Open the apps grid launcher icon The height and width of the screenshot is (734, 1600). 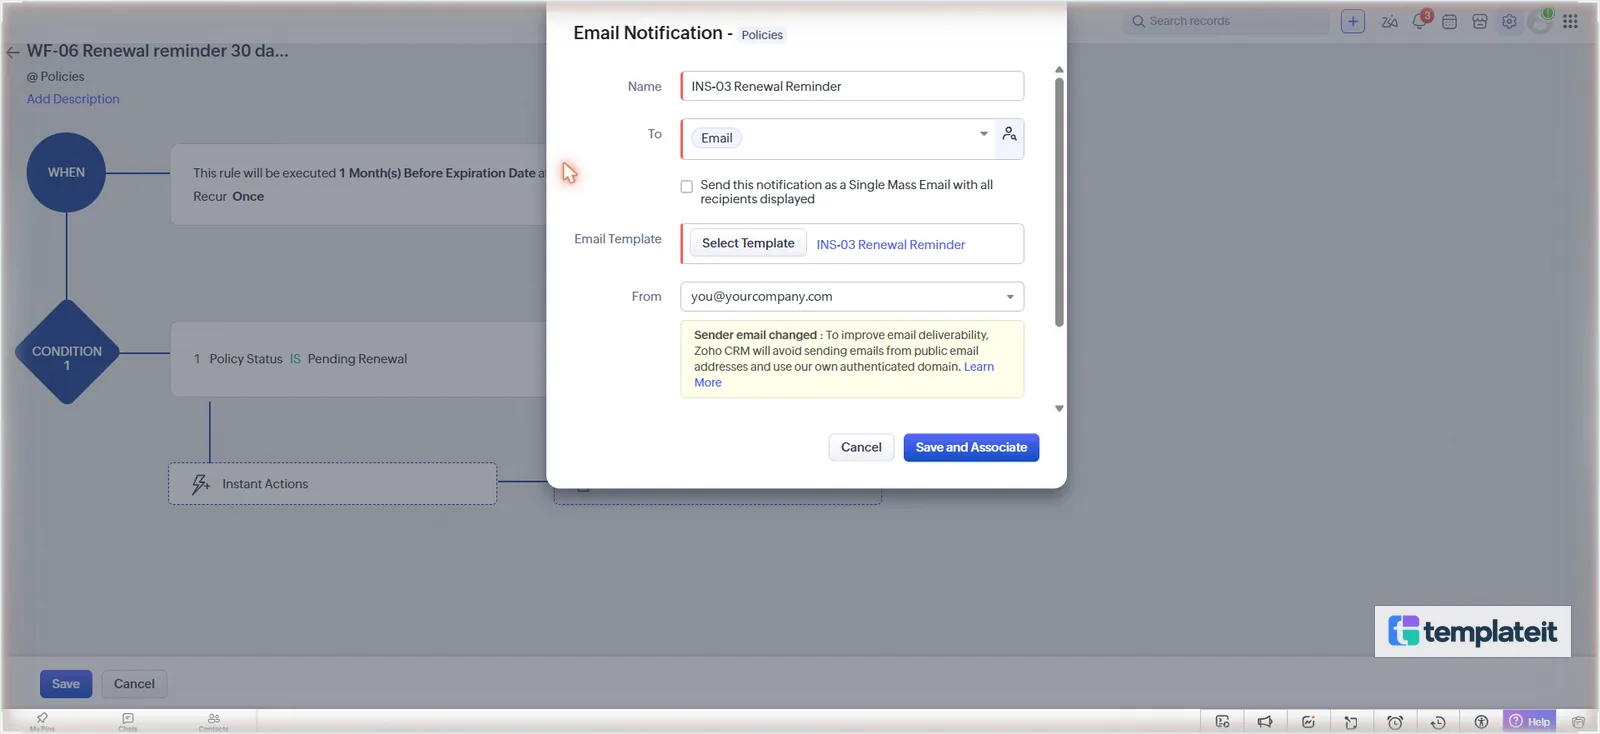pyautogui.click(x=1571, y=21)
